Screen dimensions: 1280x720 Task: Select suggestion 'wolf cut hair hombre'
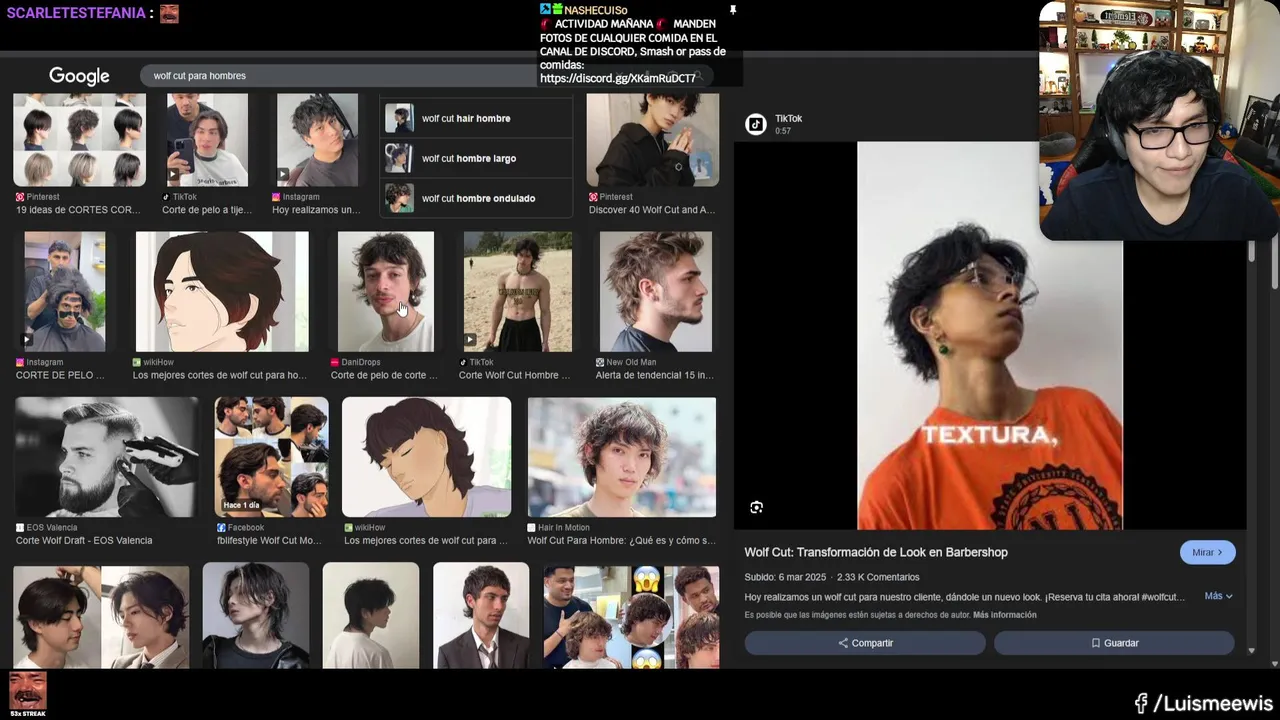tap(476, 118)
